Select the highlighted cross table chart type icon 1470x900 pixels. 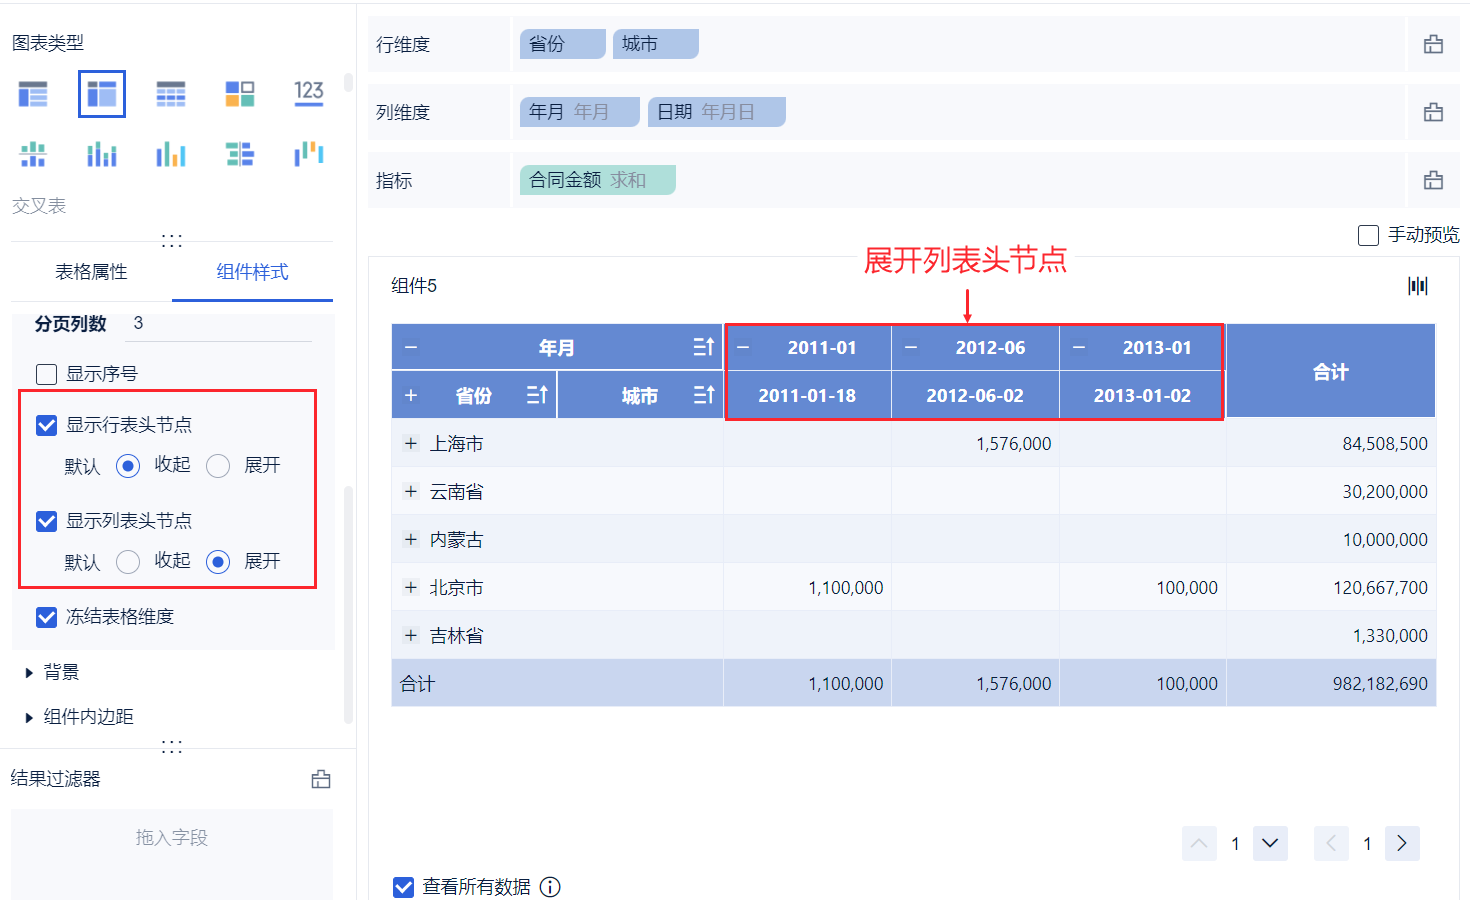pyautogui.click(x=102, y=94)
